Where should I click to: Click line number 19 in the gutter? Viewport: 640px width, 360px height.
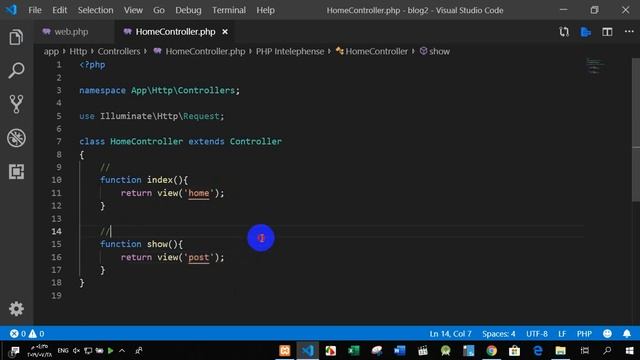56,296
